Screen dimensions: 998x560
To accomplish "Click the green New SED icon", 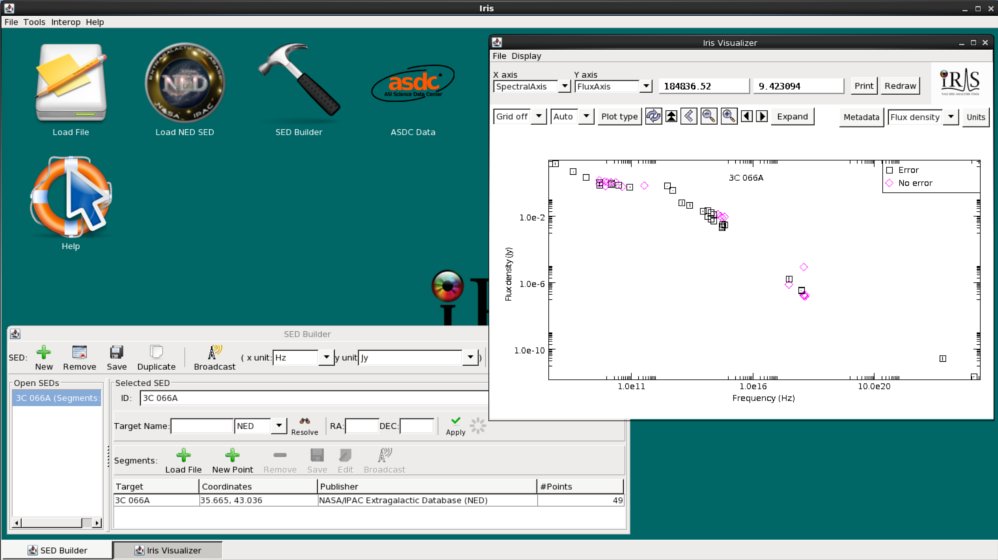I will click(x=44, y=353).
